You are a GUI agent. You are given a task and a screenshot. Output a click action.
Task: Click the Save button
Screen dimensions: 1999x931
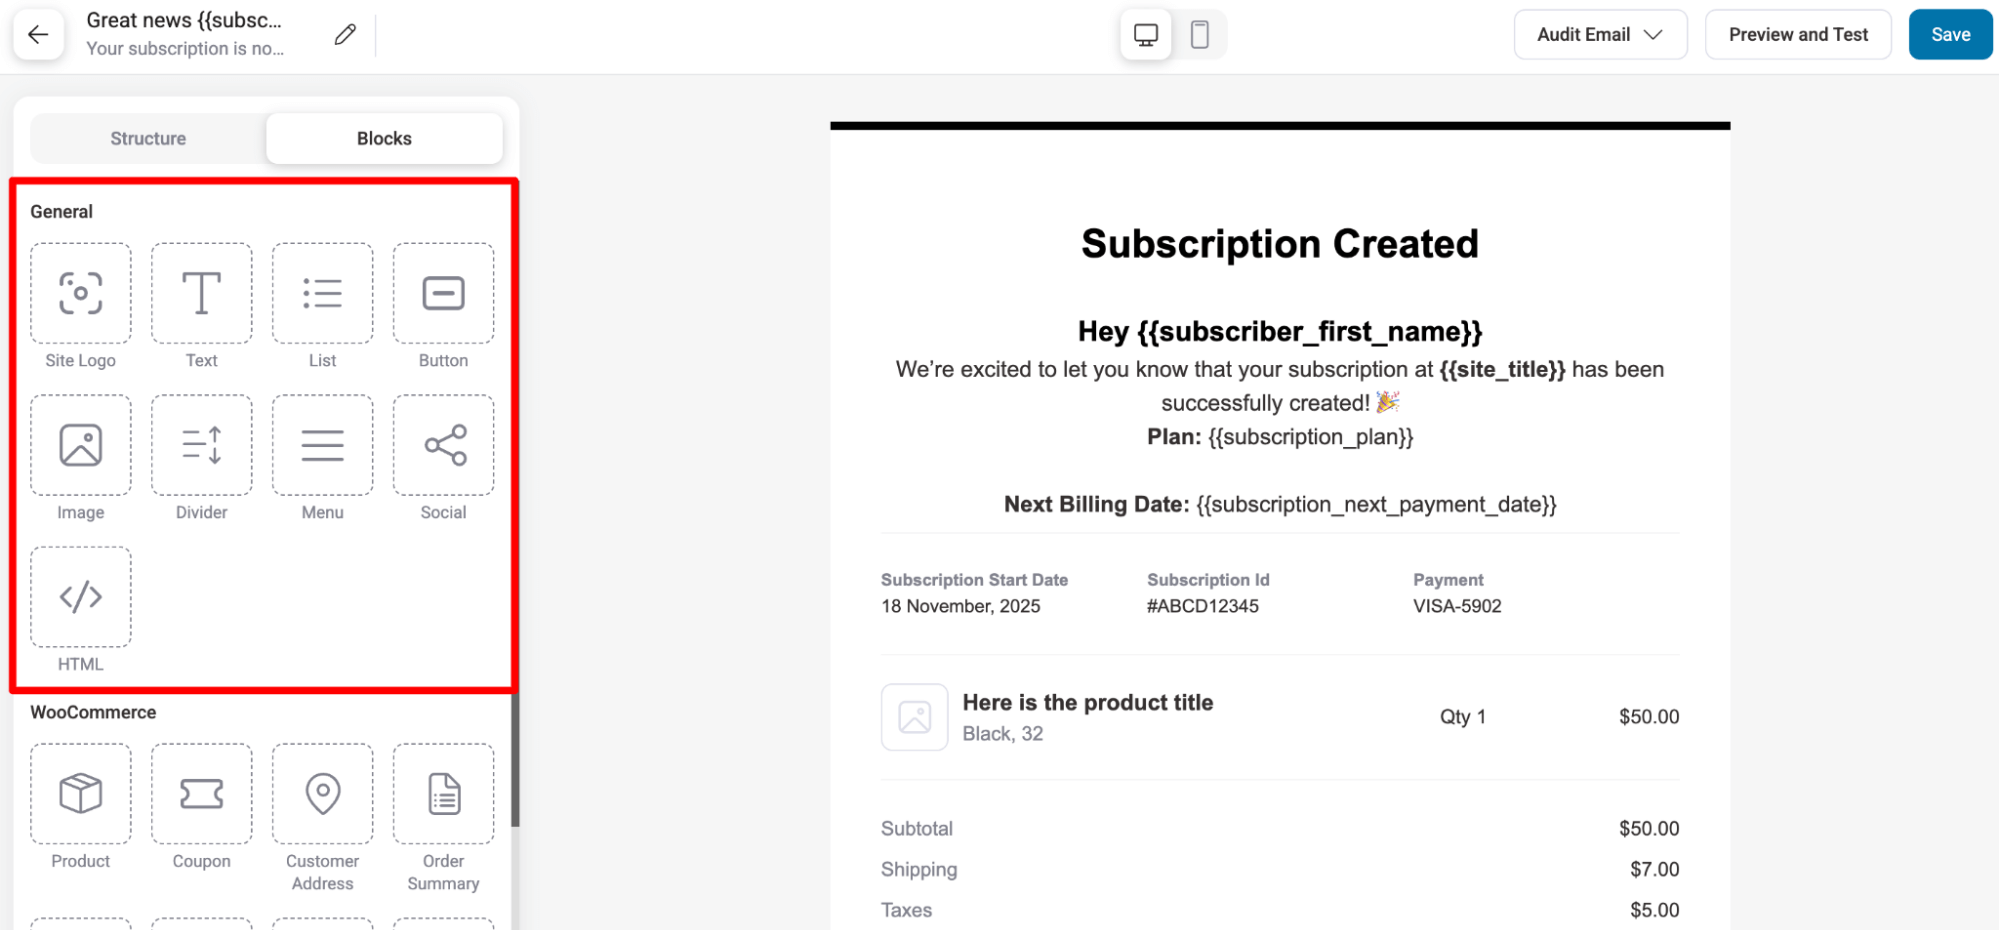(1949, 34)
